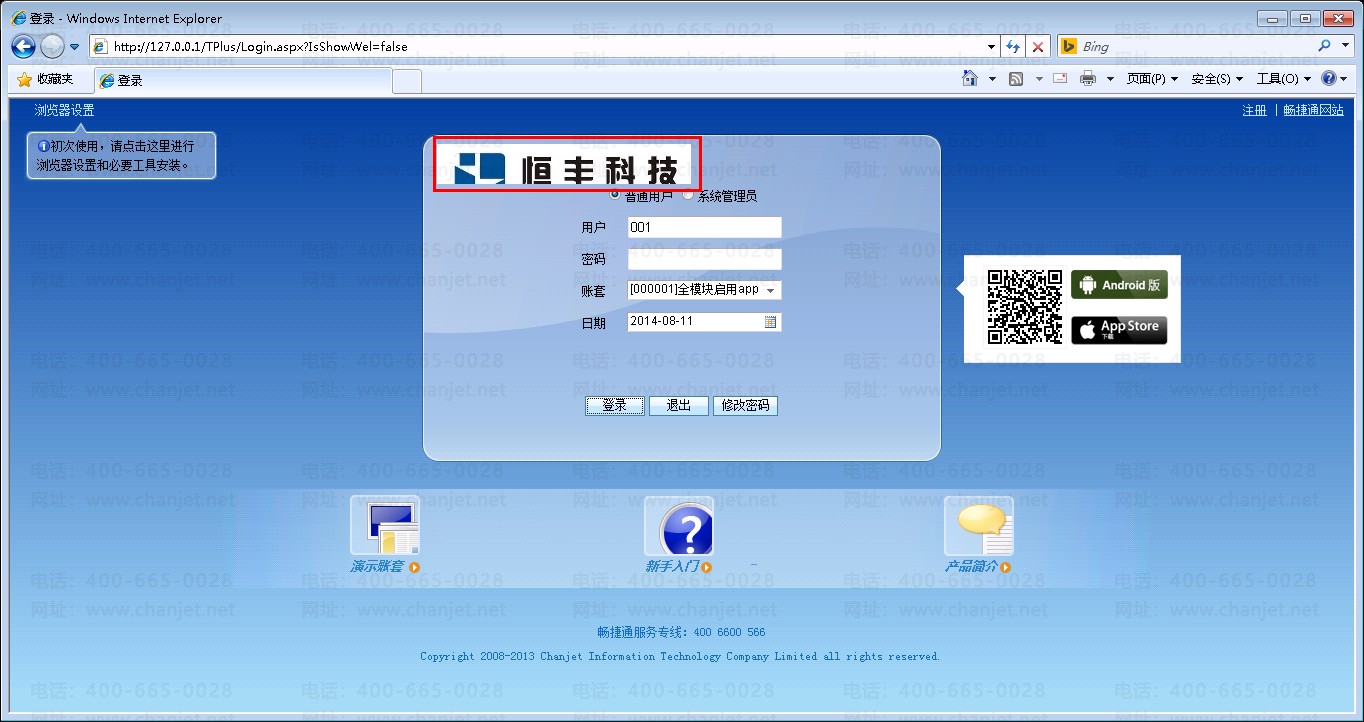This screenshot has height=722, width=1364.
Task: Click the Print icon
Action: tap(1088, 79)
